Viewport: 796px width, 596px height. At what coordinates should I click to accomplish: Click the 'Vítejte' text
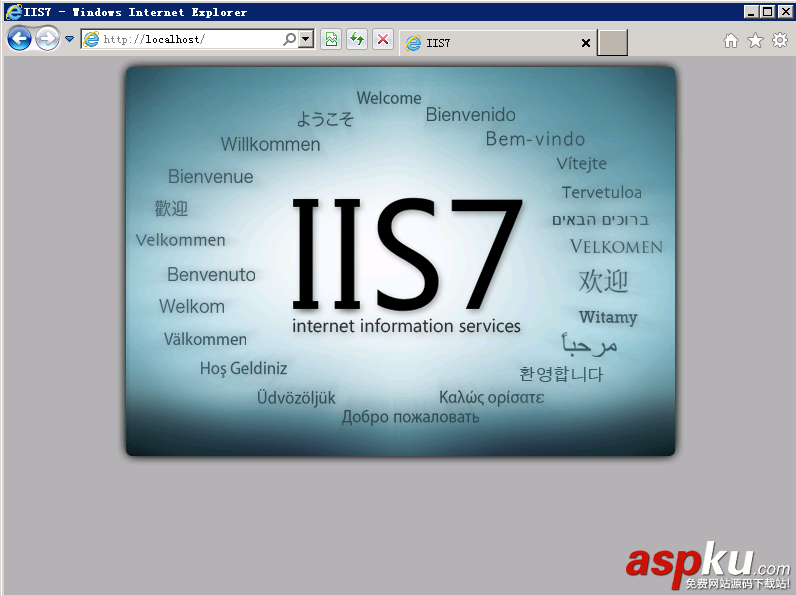click(x=582, y=164)
